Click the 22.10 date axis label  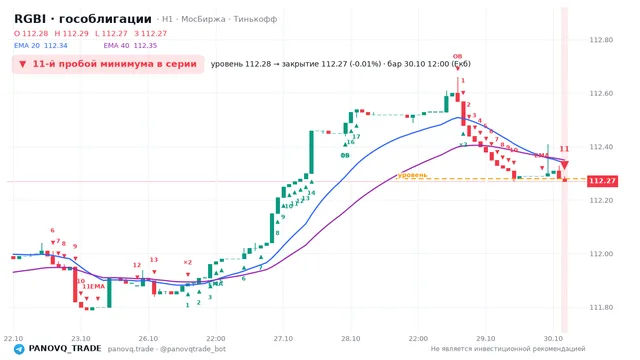click(13, 338)
